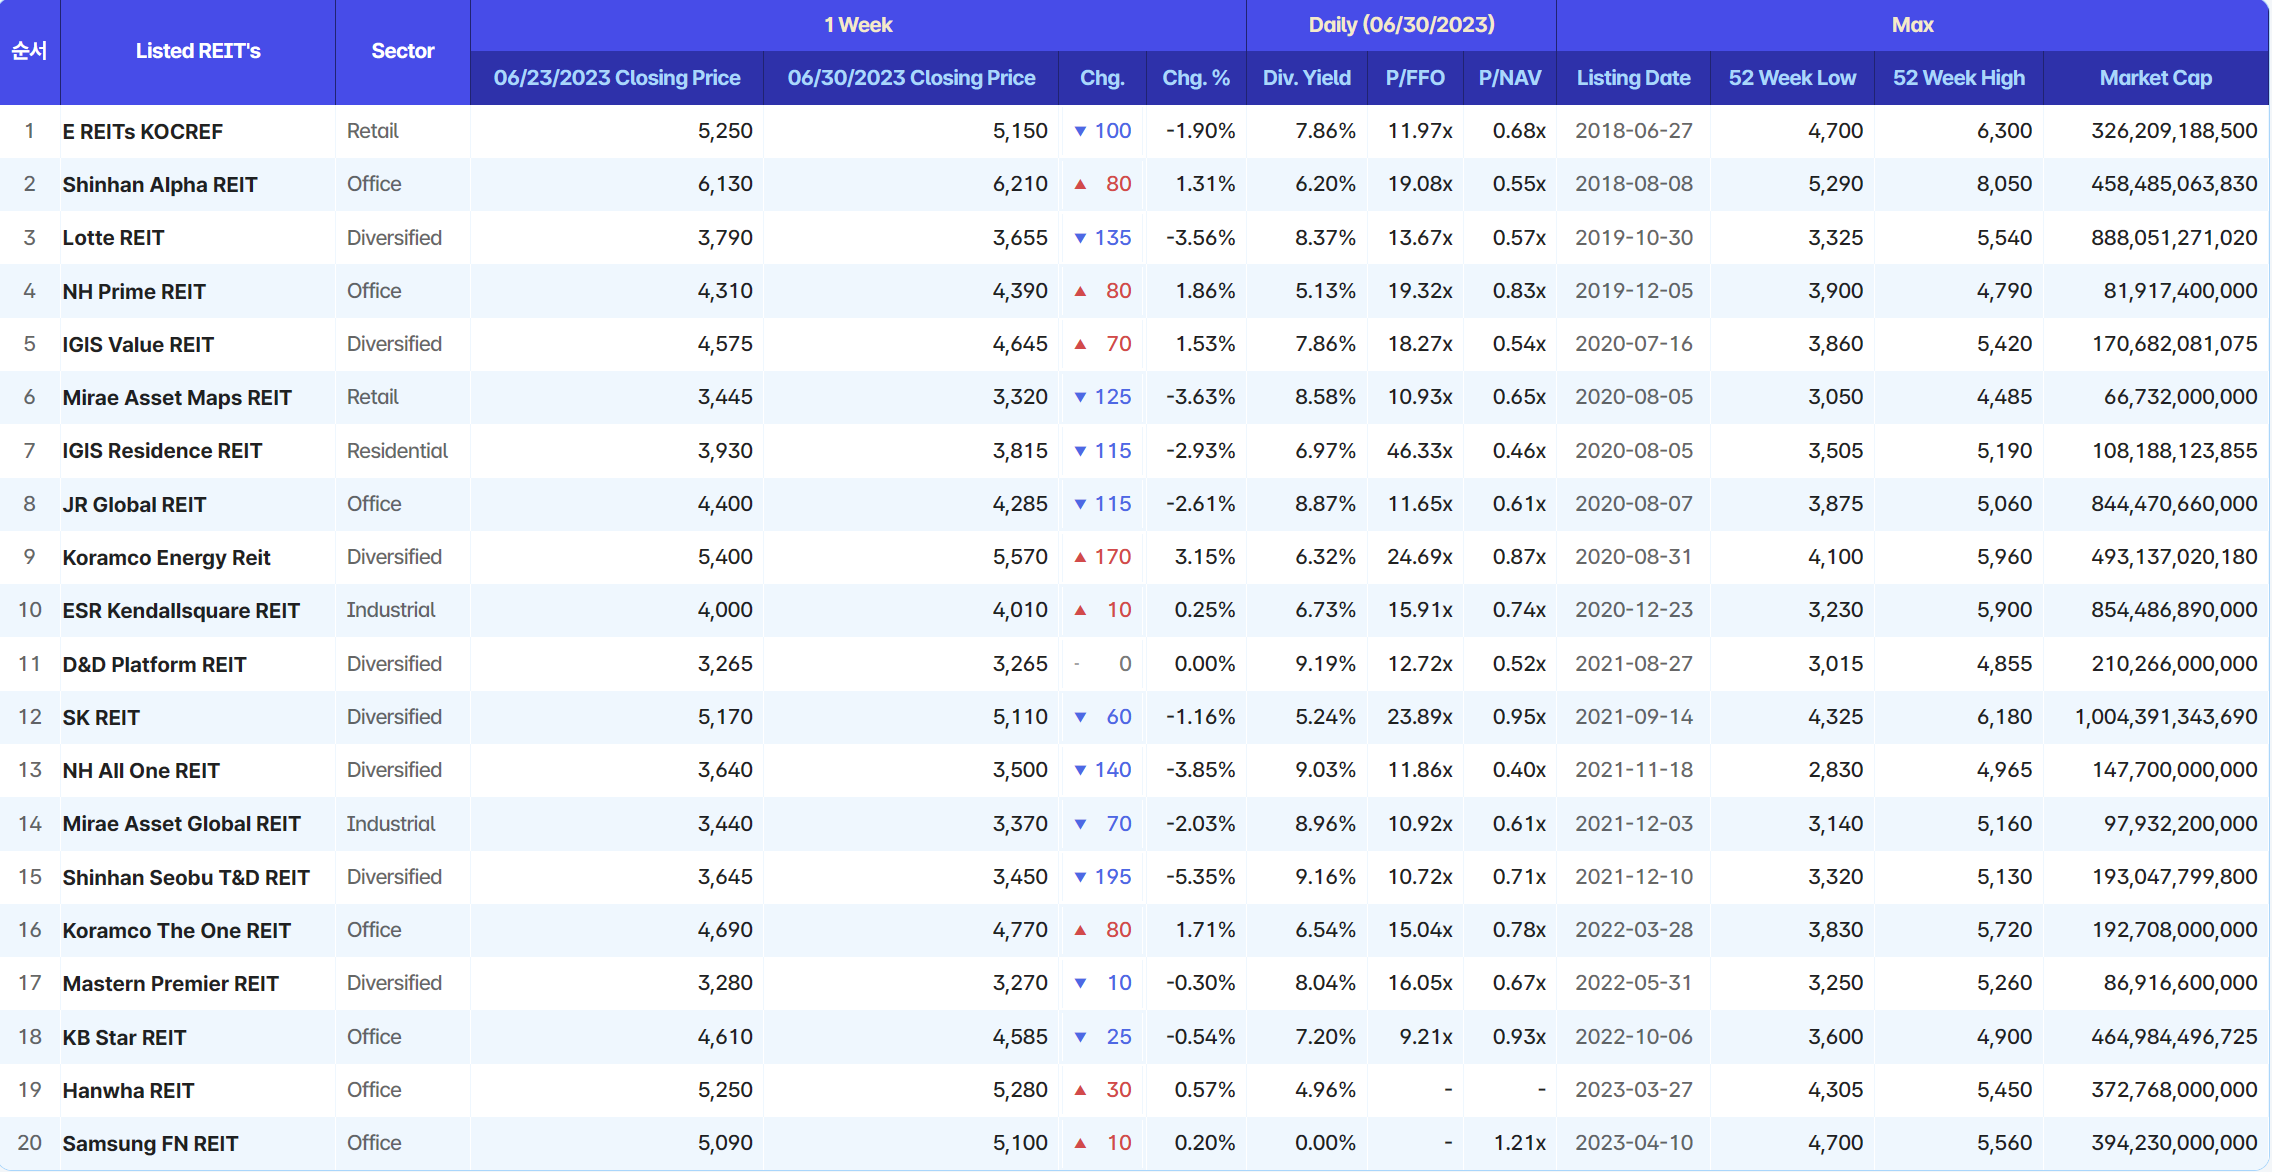Sort by the Sector column header
2272x1172 pixels.
tap(403, 51)
